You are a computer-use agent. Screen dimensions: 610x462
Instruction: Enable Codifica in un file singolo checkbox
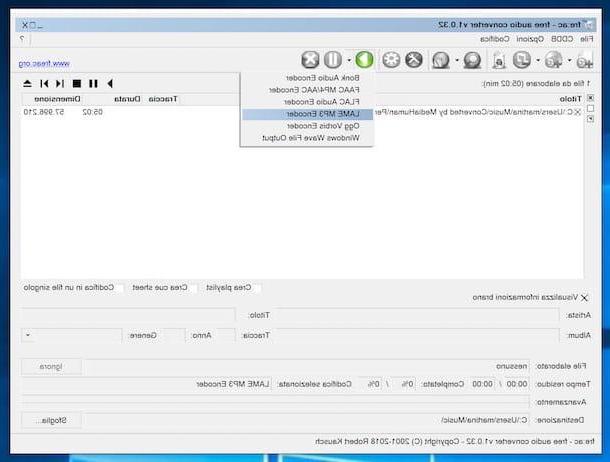click(120, 288)
